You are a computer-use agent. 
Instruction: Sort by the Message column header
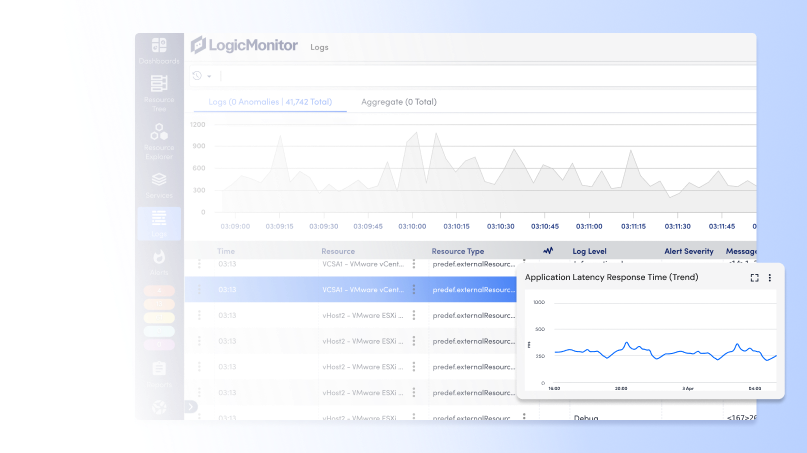(741, 251)
